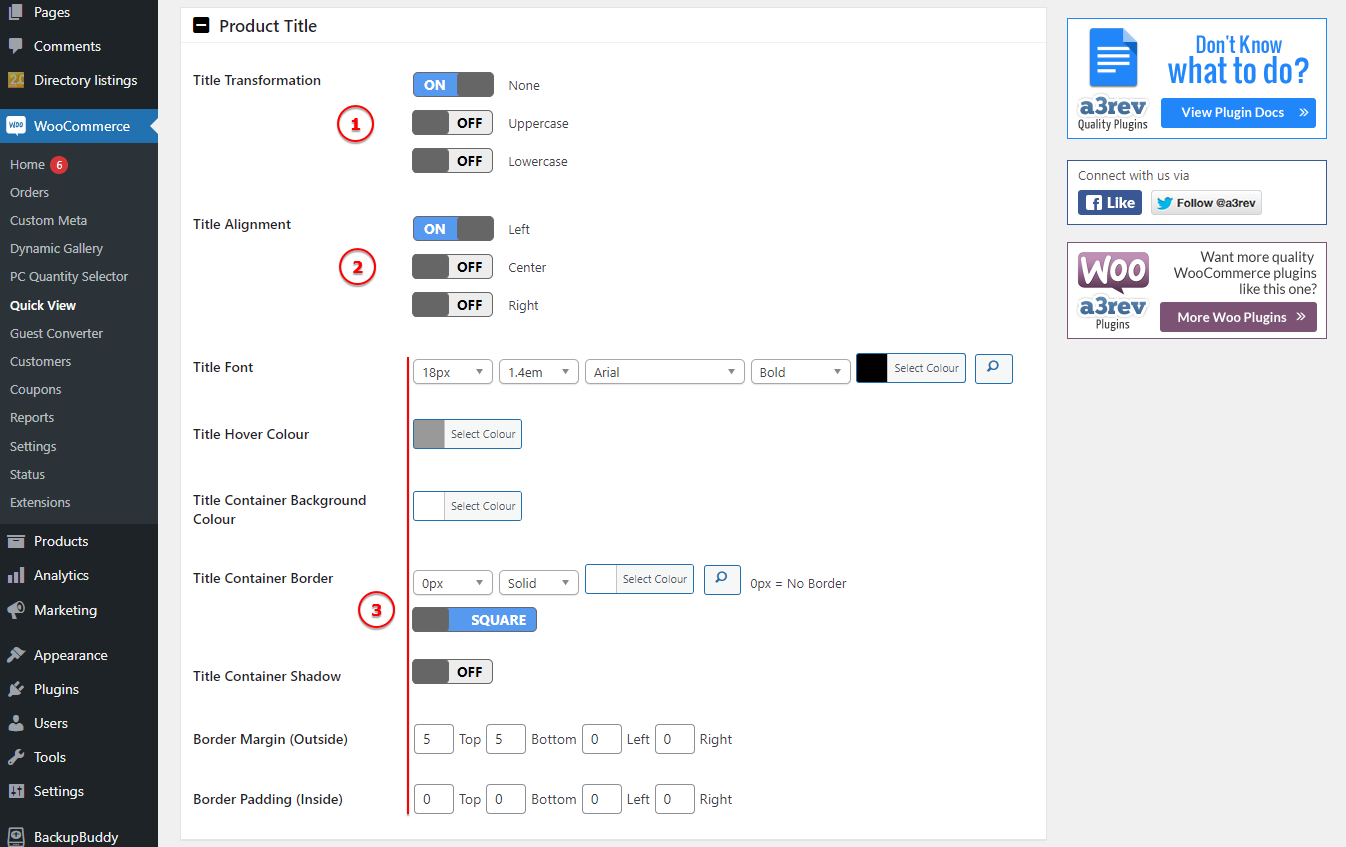Turn on Center title alignment toggle
The image size is (1346, 847).
(452, 267)
